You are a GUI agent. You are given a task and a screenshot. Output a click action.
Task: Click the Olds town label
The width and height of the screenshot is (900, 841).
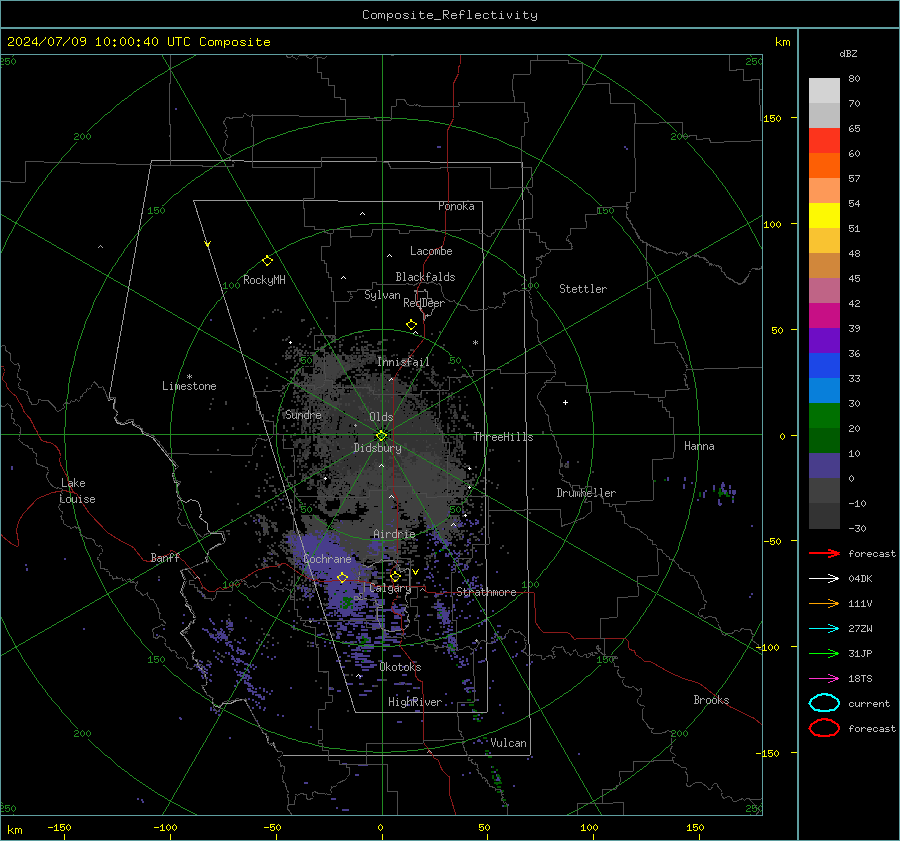(381, 417)
